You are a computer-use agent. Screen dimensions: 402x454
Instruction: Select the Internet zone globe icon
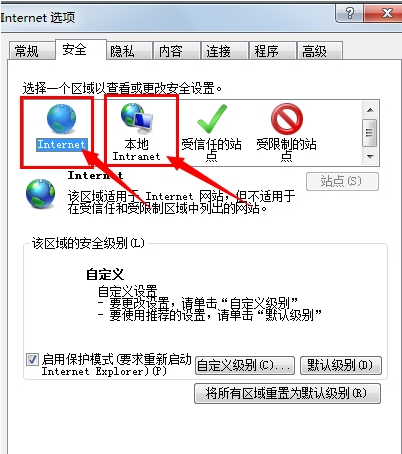(x=62, y=119)
